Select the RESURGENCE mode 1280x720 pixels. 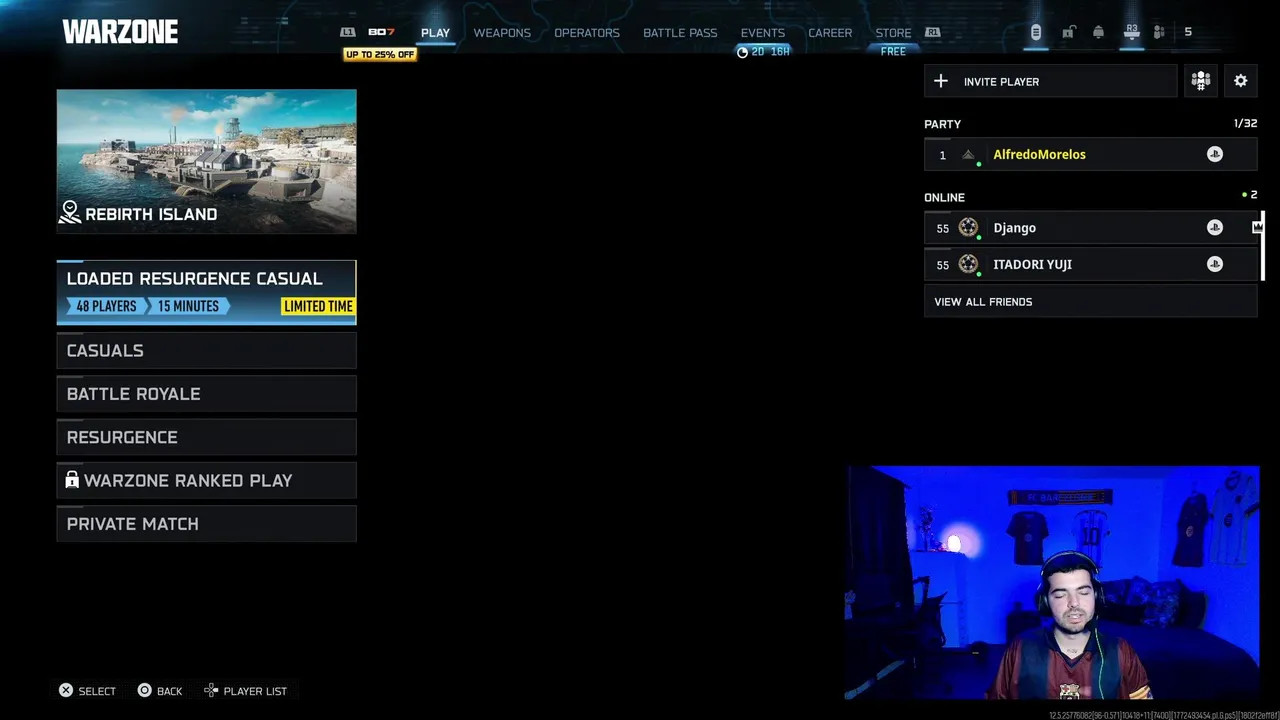pos(206,437)
